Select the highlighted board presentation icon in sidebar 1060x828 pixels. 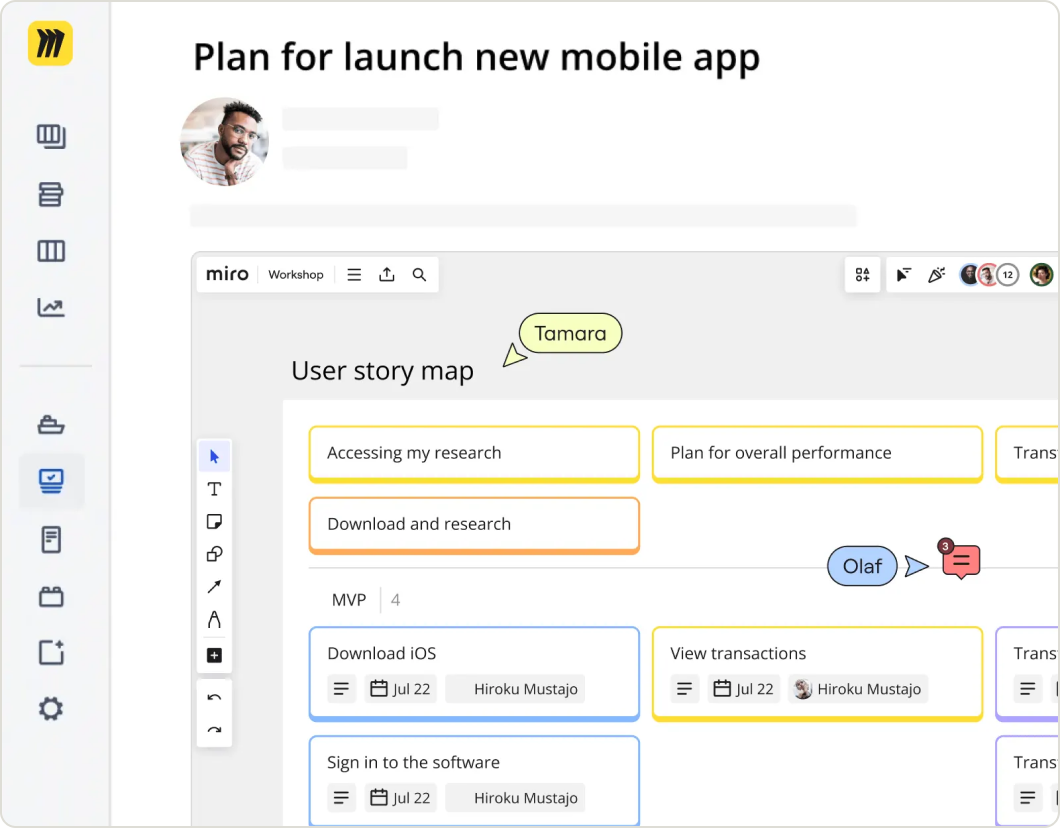pos(51,481)
